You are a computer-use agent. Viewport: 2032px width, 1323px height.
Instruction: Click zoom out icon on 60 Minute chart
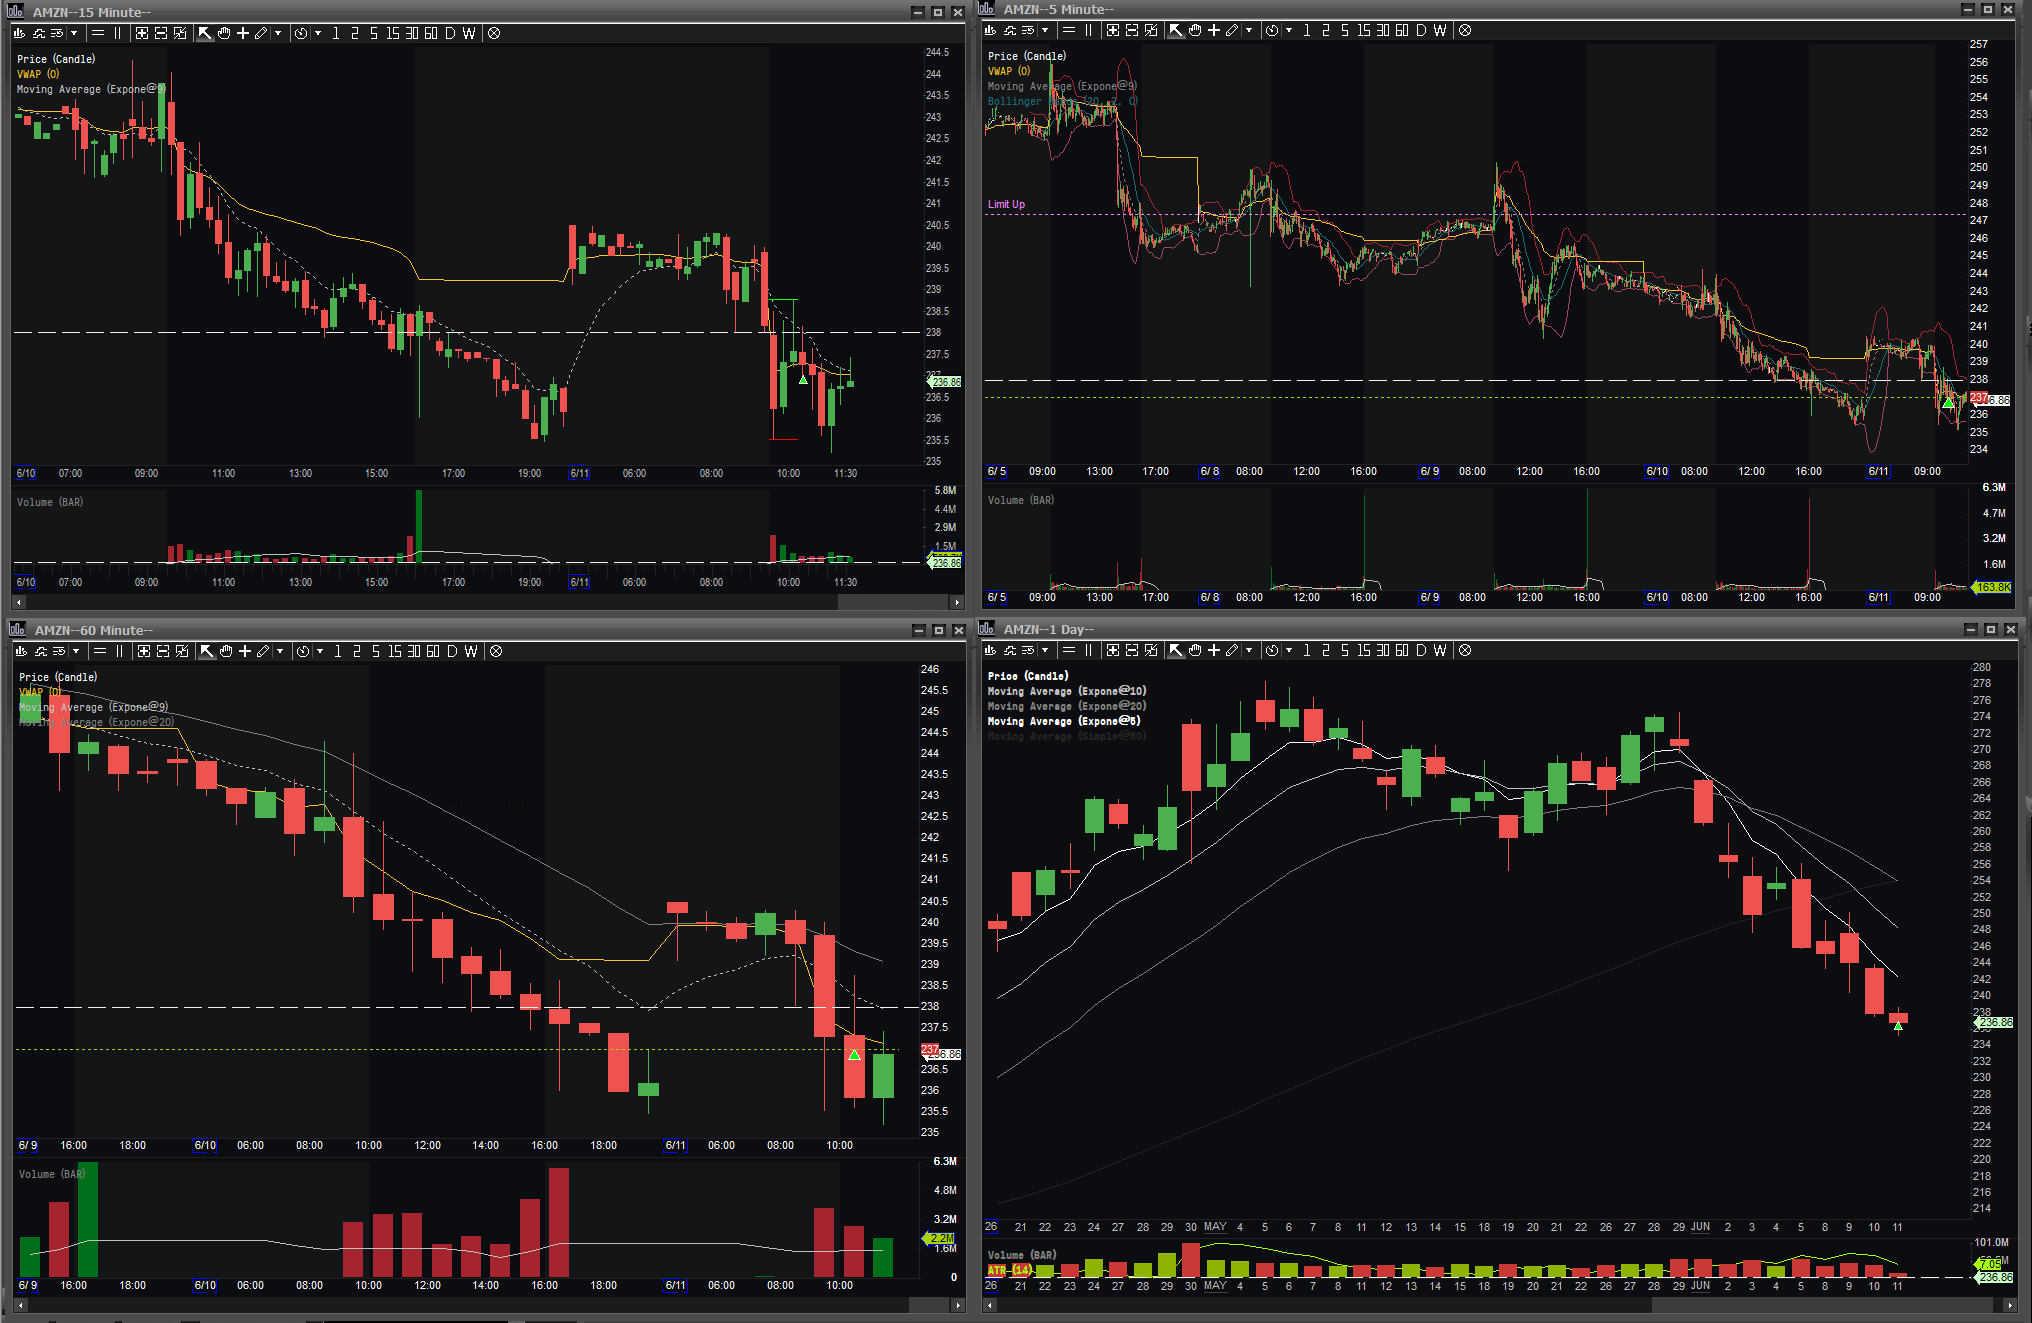point(163,651)
